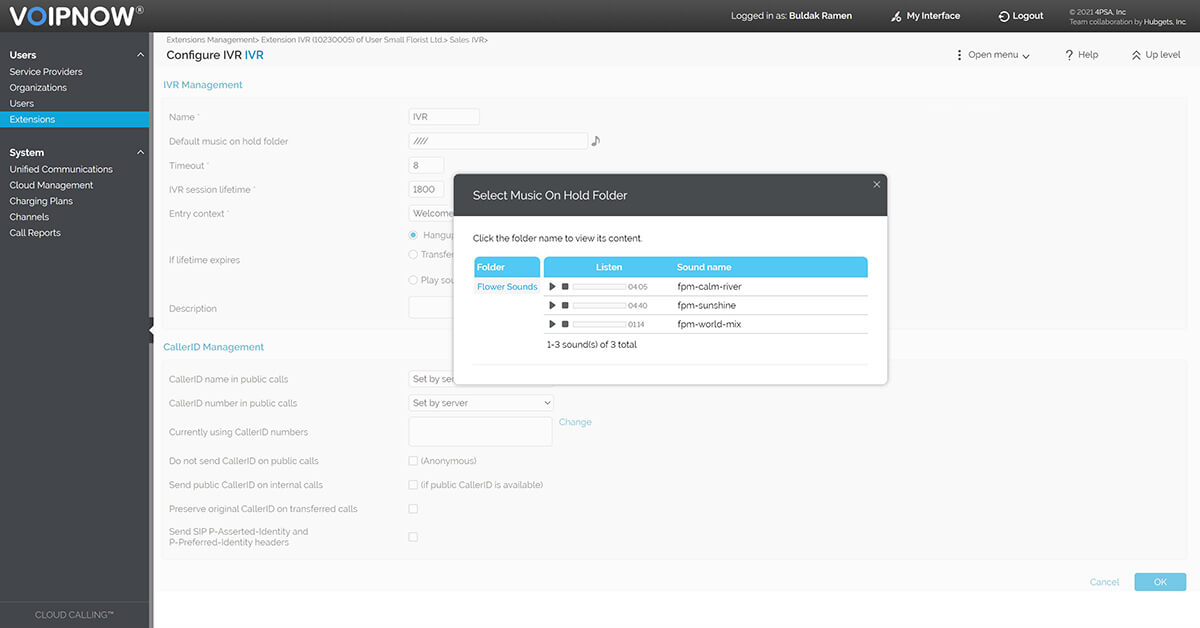
Task: Open the CallerID number Set by server dropdown
Action: [x=481, y=403]
